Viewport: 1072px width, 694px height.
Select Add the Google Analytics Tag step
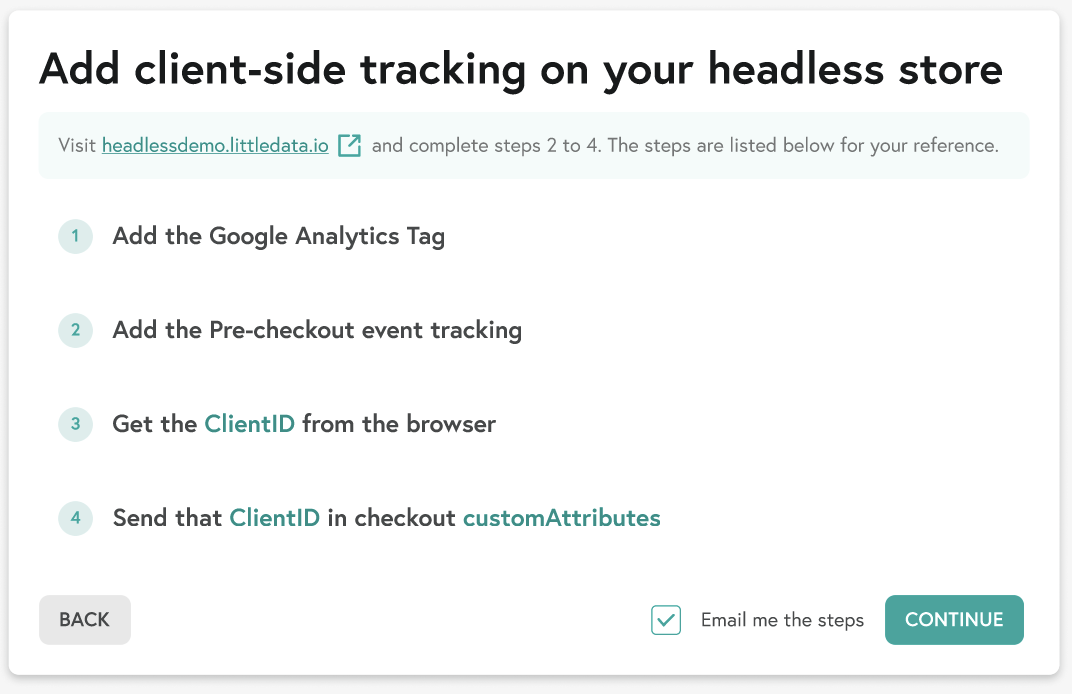tap(278, 237)
